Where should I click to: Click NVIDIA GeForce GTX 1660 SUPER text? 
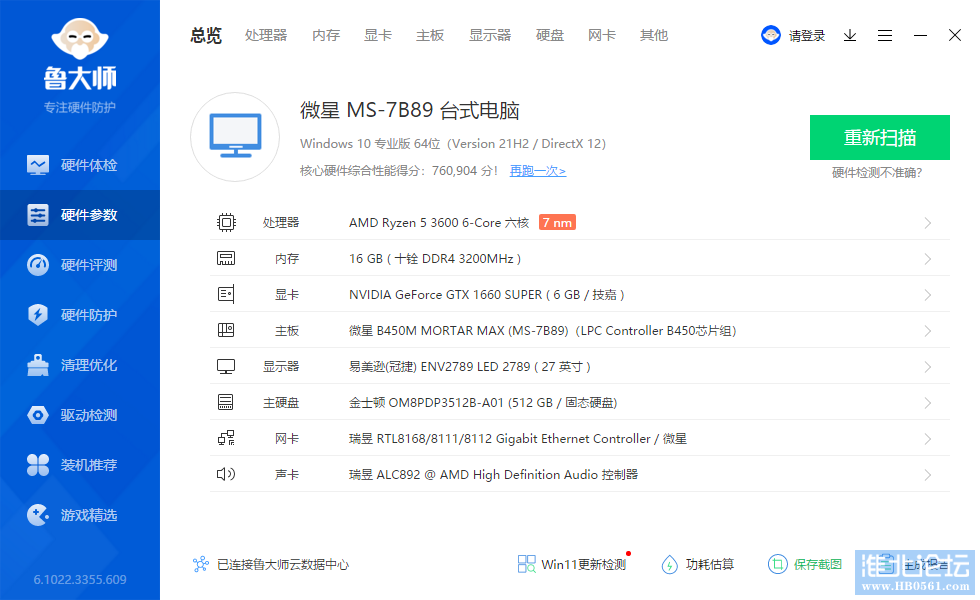[486, 294]
